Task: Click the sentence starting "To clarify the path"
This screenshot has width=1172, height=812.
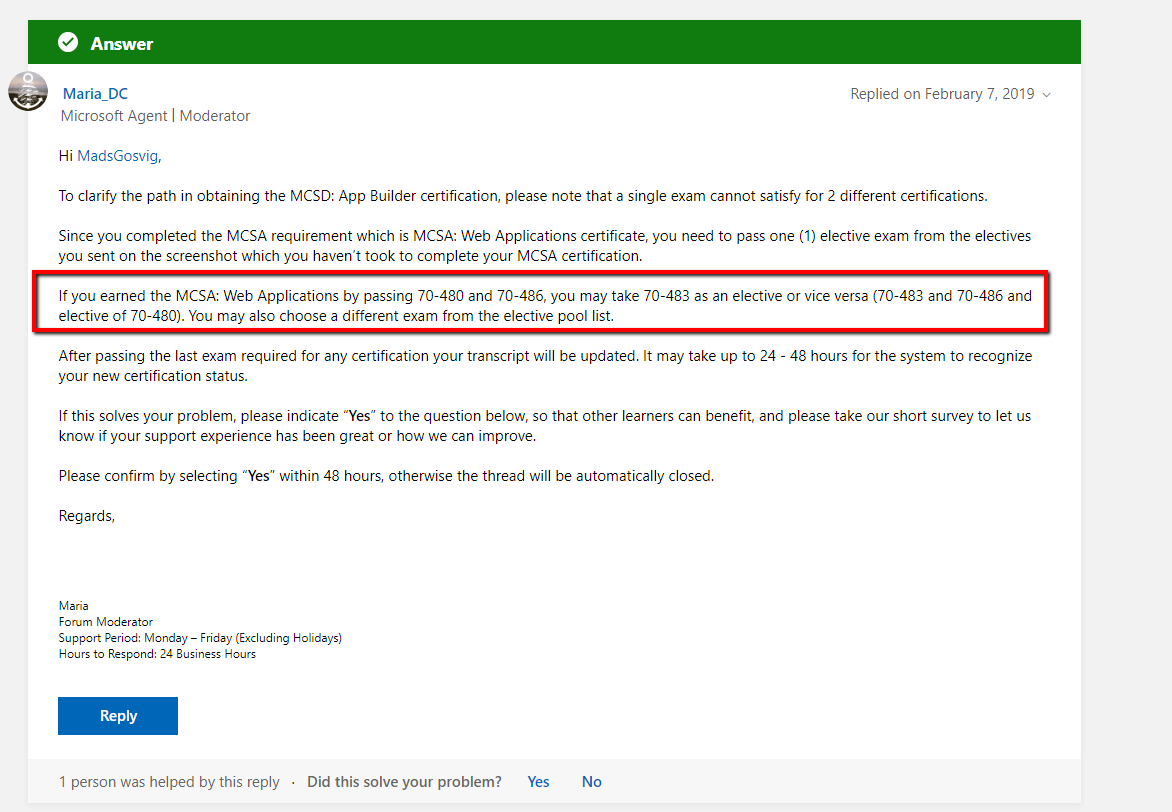Action: tap(523, 196)
